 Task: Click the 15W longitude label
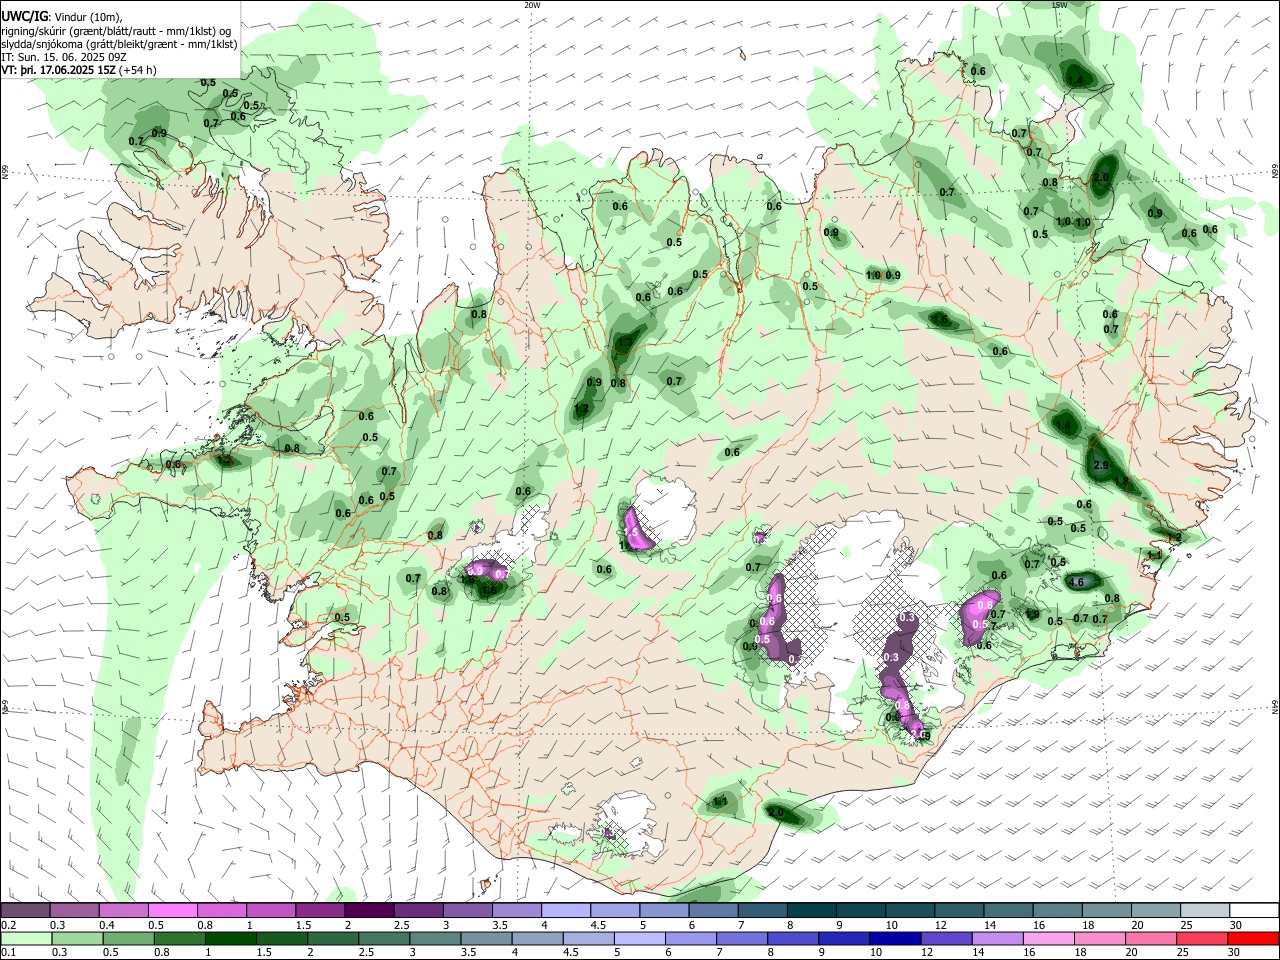pyautogui.click(x=1059, y=5)
